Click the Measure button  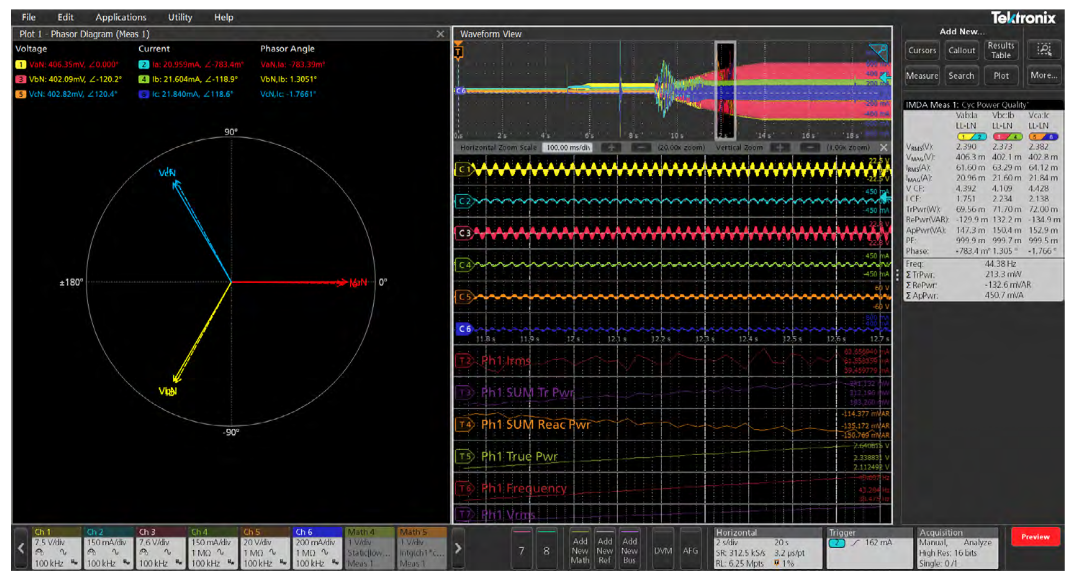[921, 75]
